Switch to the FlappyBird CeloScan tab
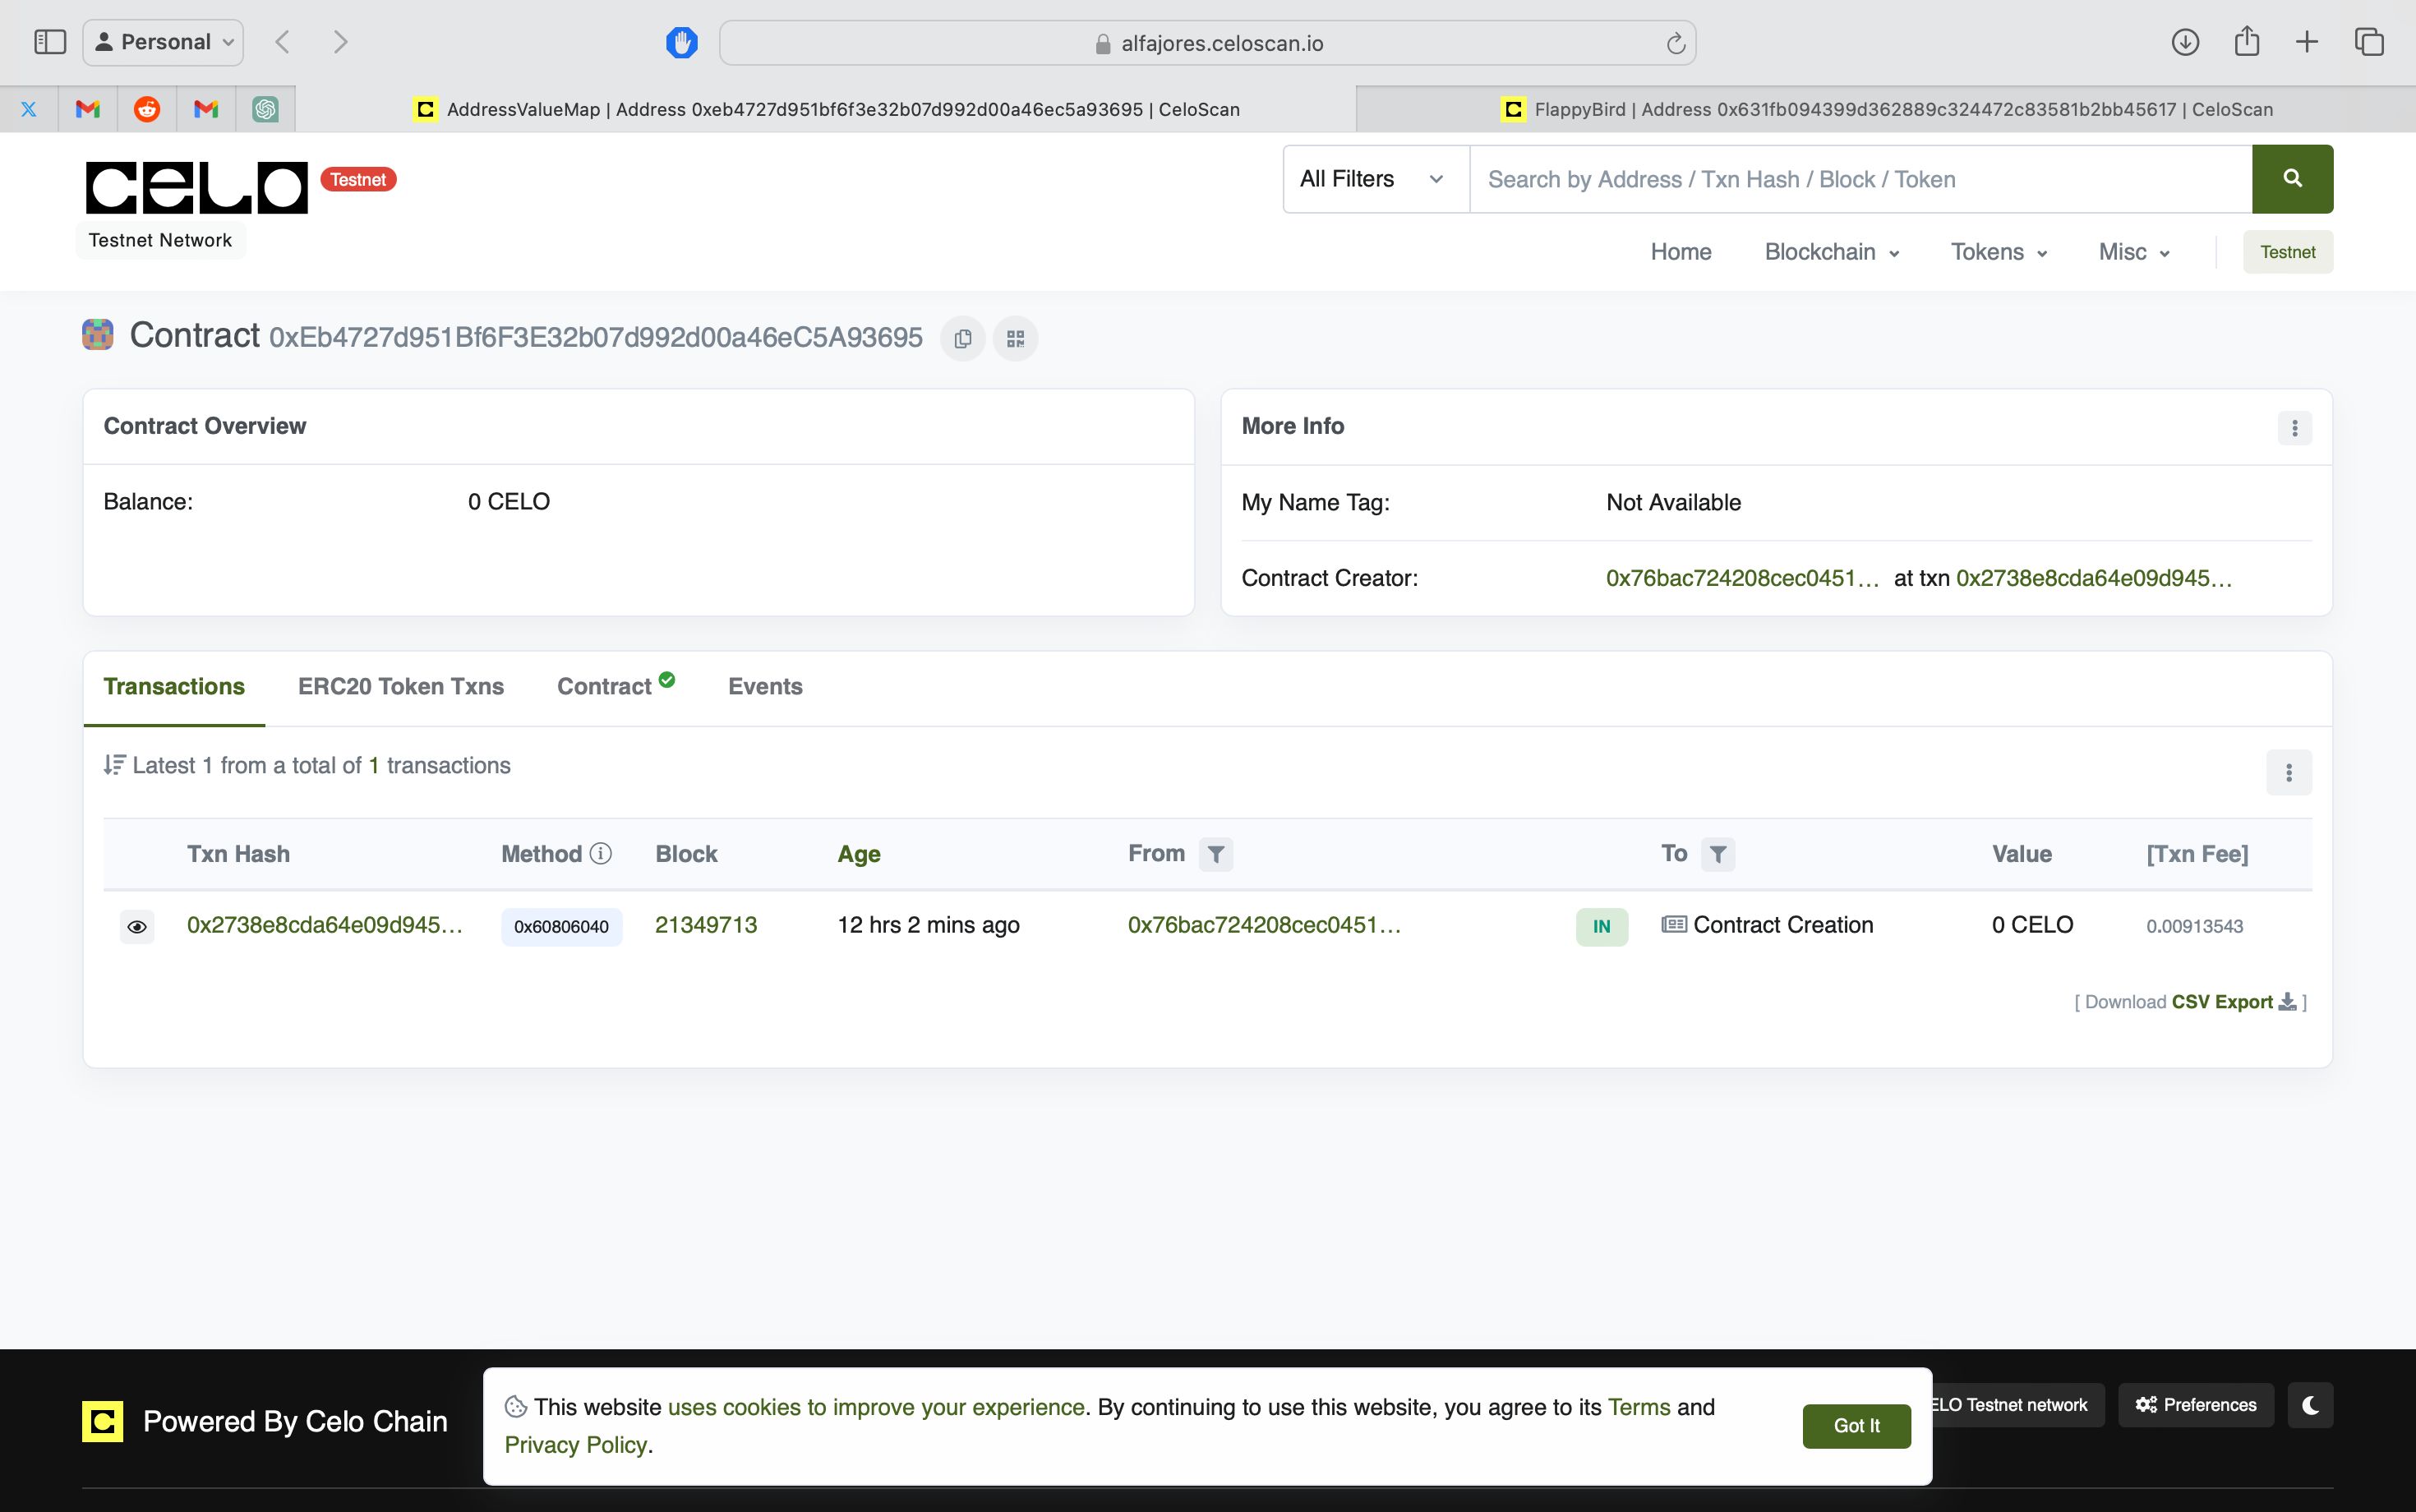This screenshot has width=2416, height=1512. 1886,109
